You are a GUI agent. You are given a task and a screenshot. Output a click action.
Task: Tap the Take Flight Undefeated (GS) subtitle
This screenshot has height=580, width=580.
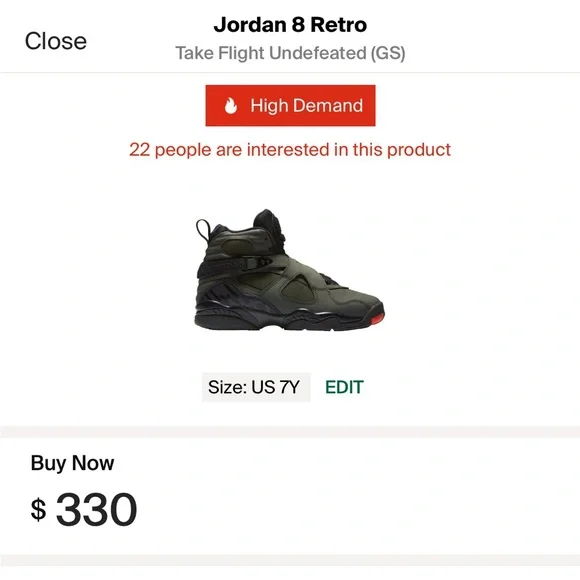290,53
